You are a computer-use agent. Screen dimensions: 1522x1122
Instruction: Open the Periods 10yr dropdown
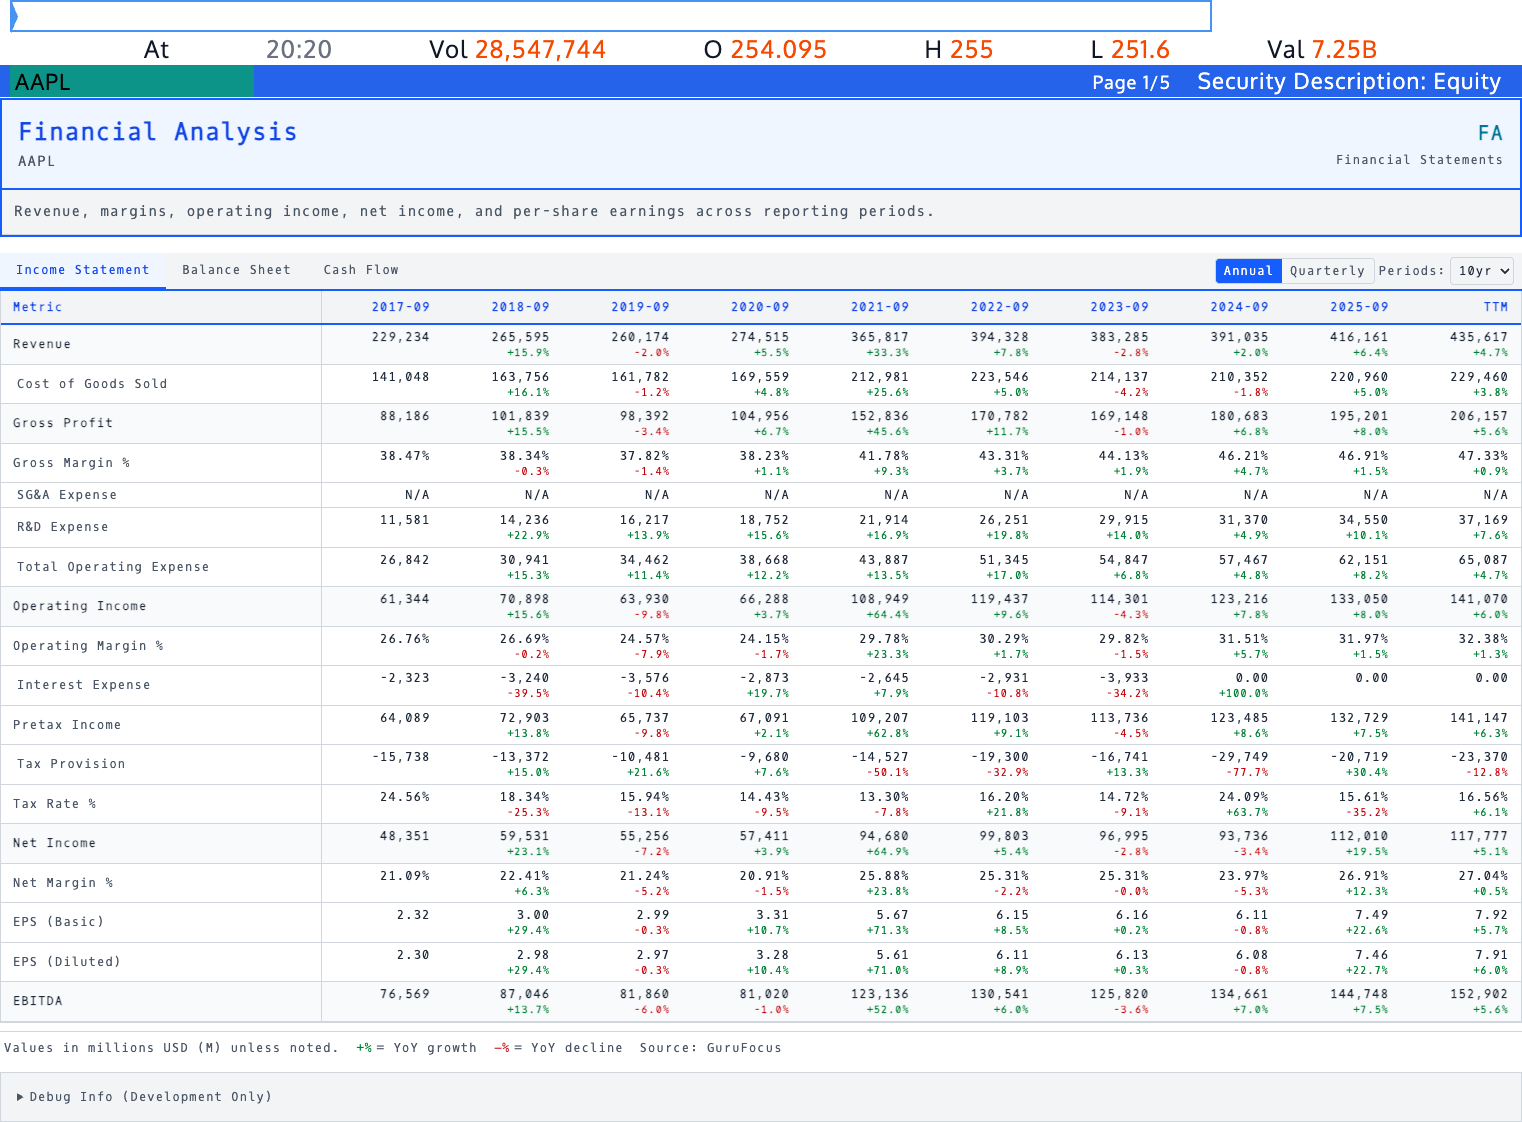click(x=1482, y=270)
